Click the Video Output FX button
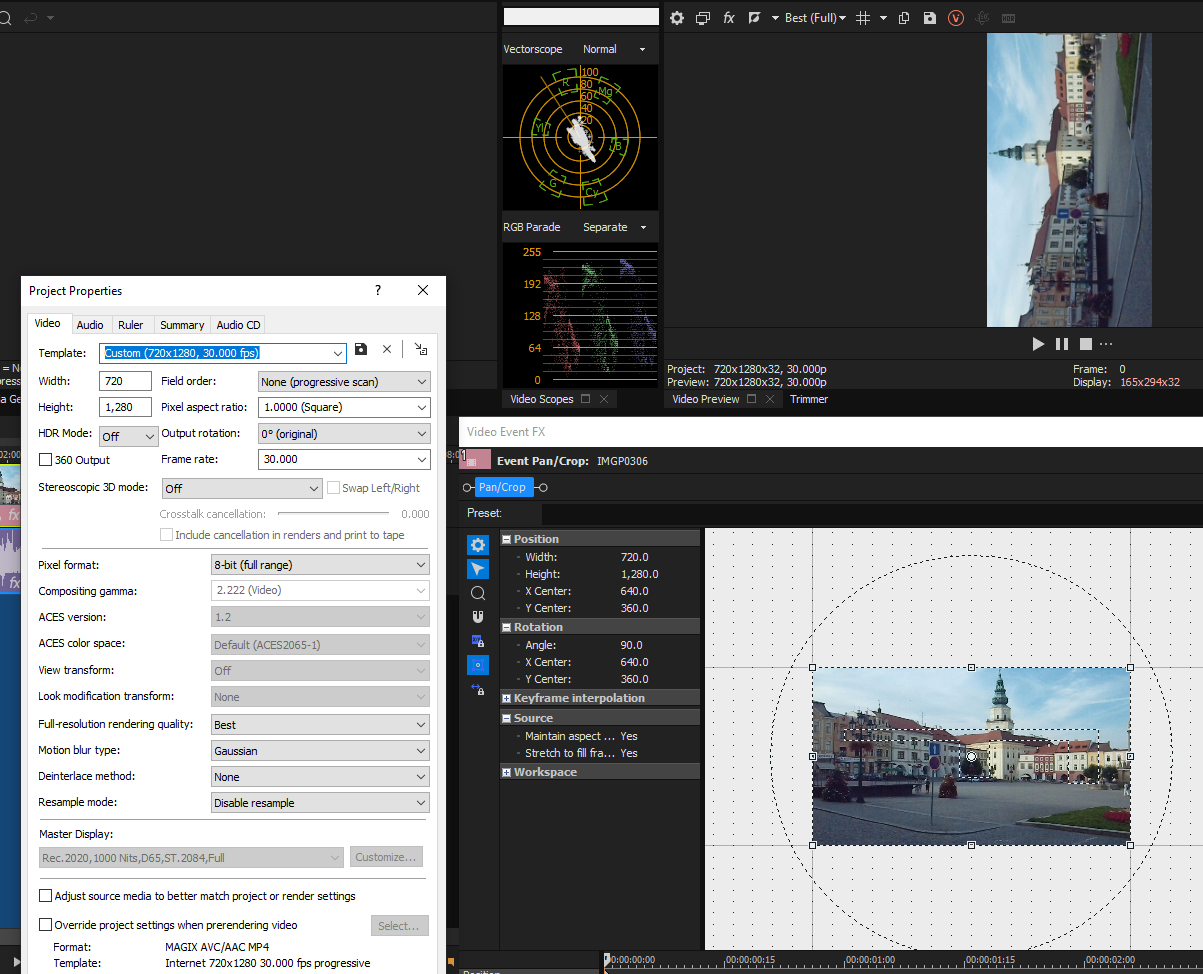Screen dimensions: 1203x974 tap(729, 18)
